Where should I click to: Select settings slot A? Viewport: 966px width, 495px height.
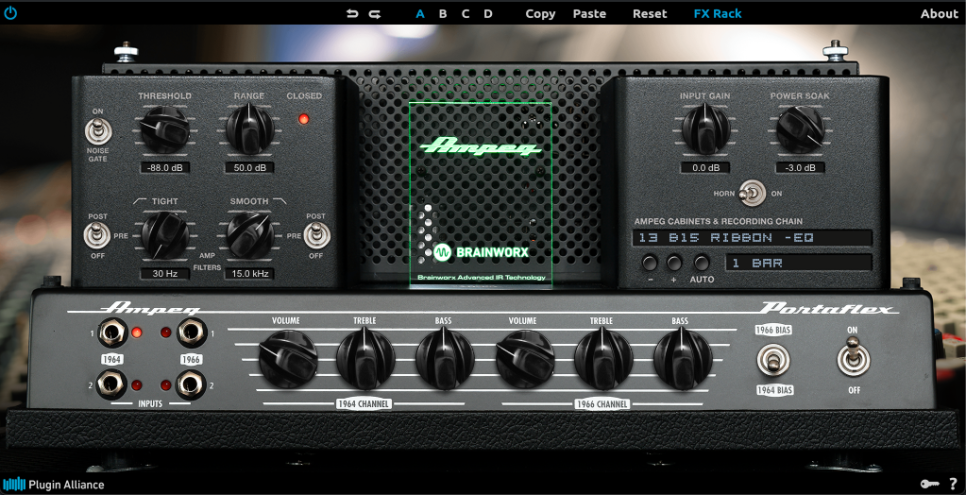[x=420, y=14]
